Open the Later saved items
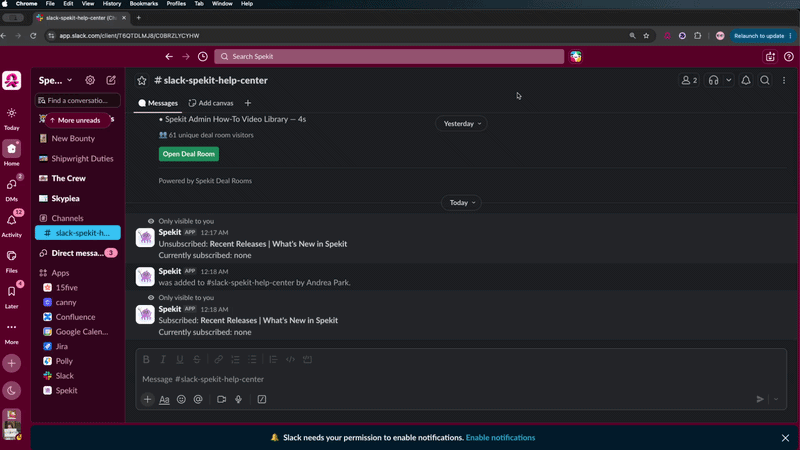Screen dimensions: 800x450 (x=11, y=296)
